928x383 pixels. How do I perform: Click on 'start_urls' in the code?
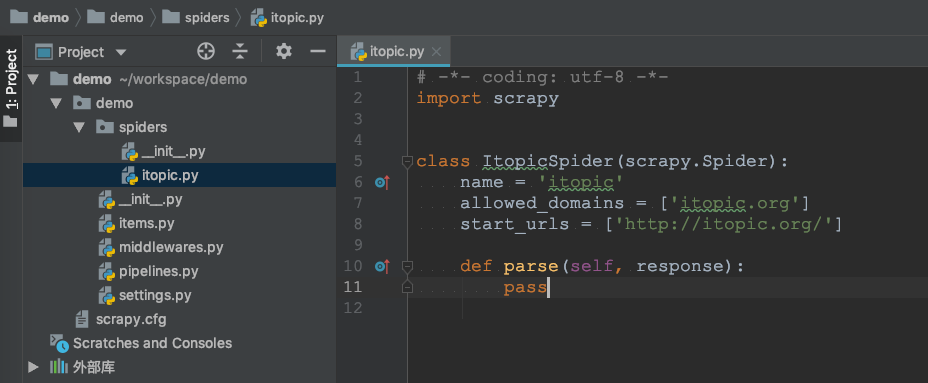click(515, 224)
